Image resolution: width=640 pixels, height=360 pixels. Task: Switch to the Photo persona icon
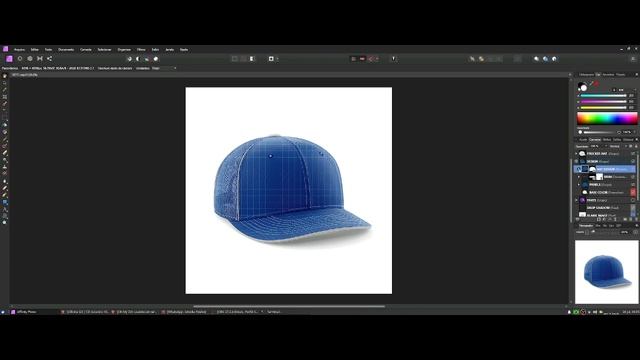(x=9, y=59)
